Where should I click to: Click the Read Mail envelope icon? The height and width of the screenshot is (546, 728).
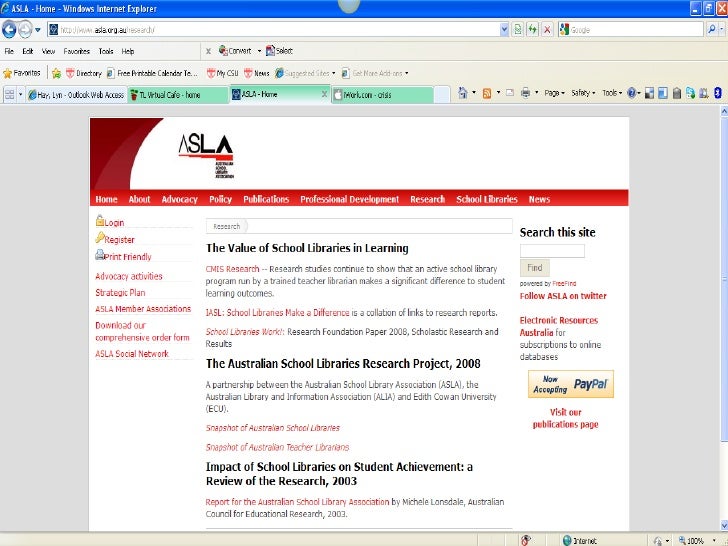pos(510,93)
